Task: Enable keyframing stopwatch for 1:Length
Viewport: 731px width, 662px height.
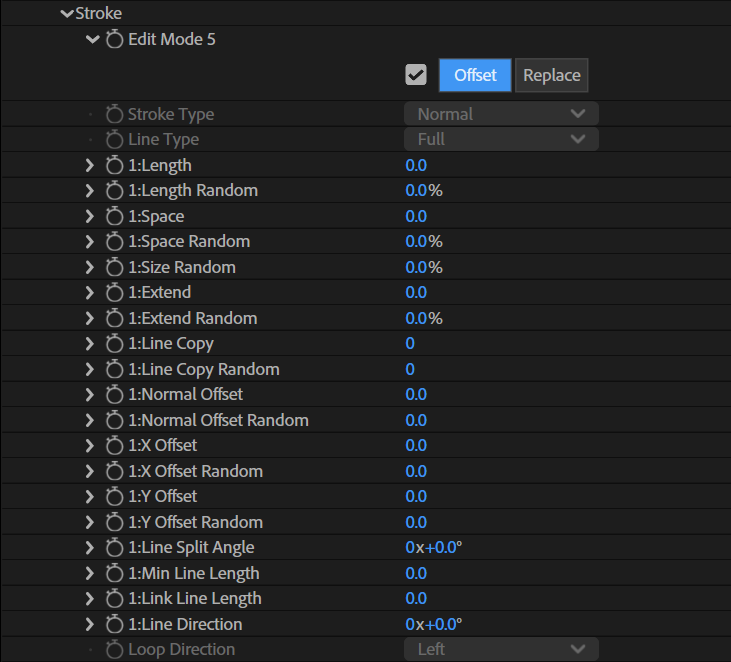Action: click(x=114, y=165)
